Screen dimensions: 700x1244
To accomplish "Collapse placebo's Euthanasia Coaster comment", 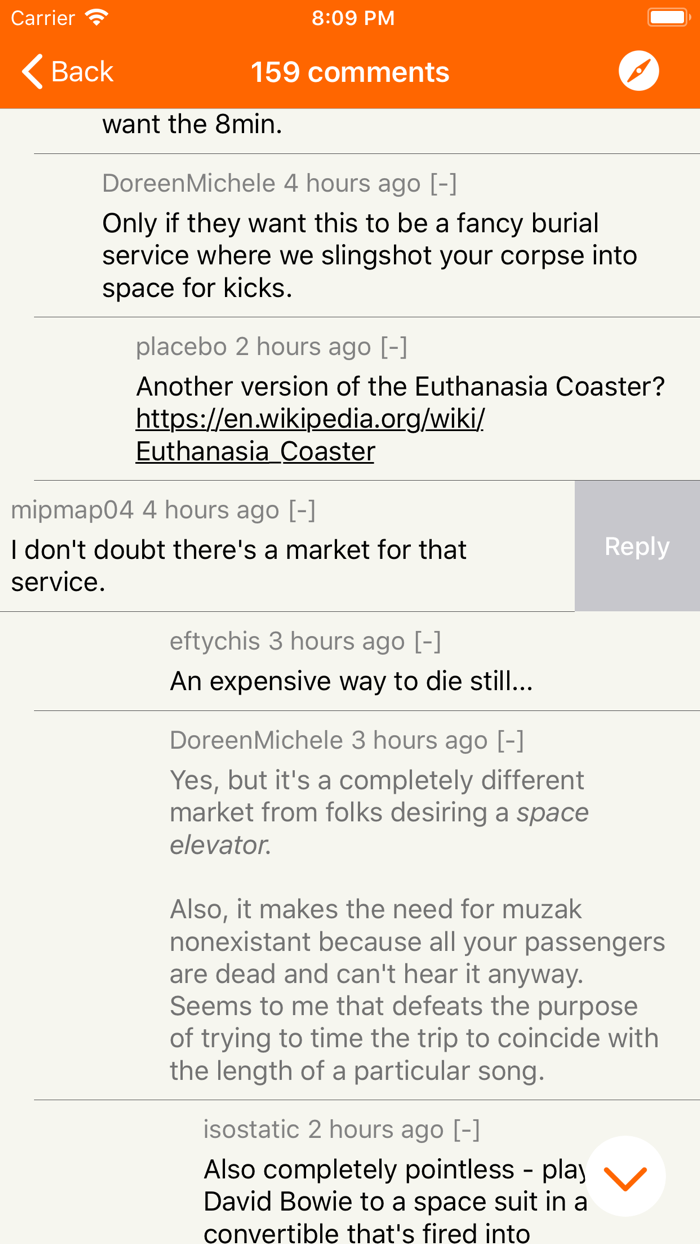I will [x=392, y=346].
